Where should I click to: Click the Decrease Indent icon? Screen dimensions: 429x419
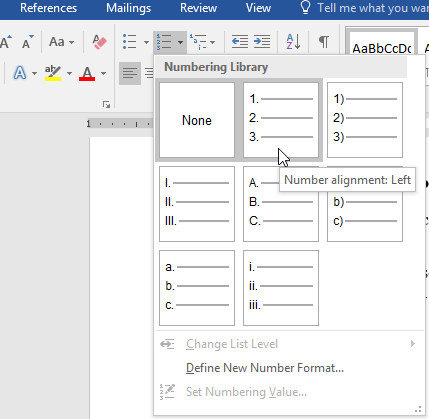coord(240,42)
